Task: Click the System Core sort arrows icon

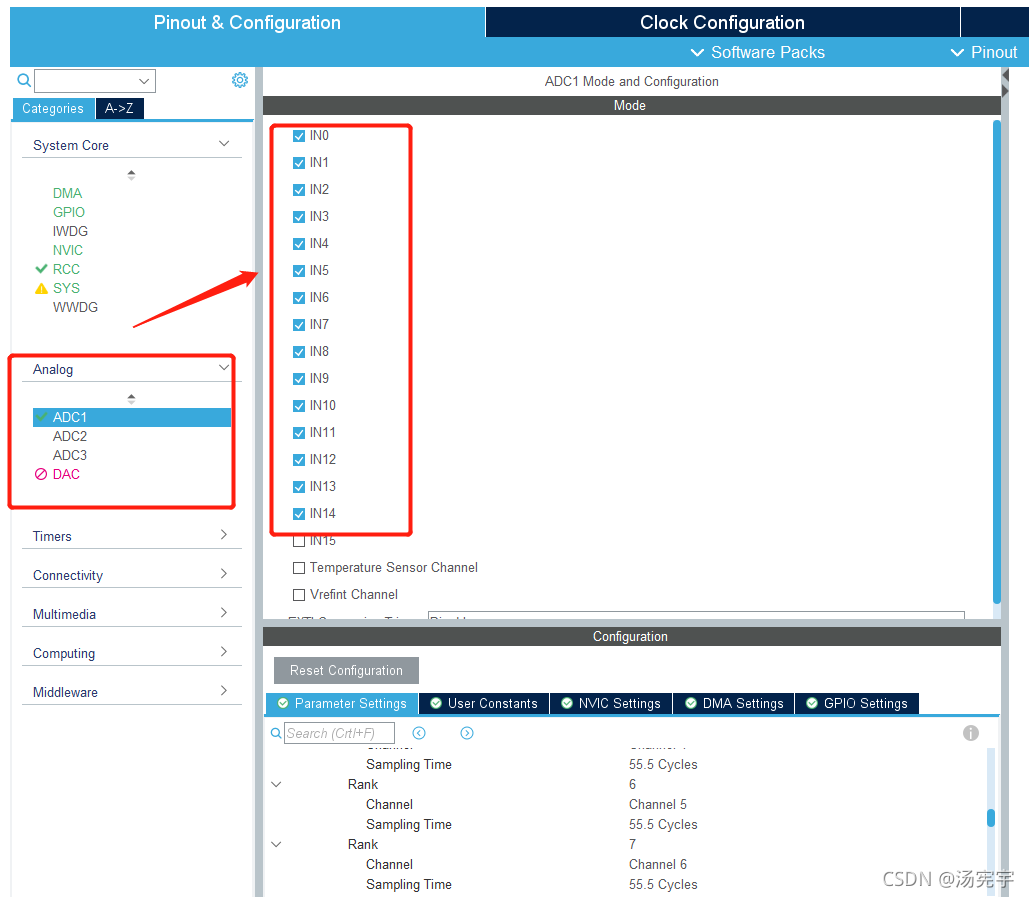Action: coord(131,175)
